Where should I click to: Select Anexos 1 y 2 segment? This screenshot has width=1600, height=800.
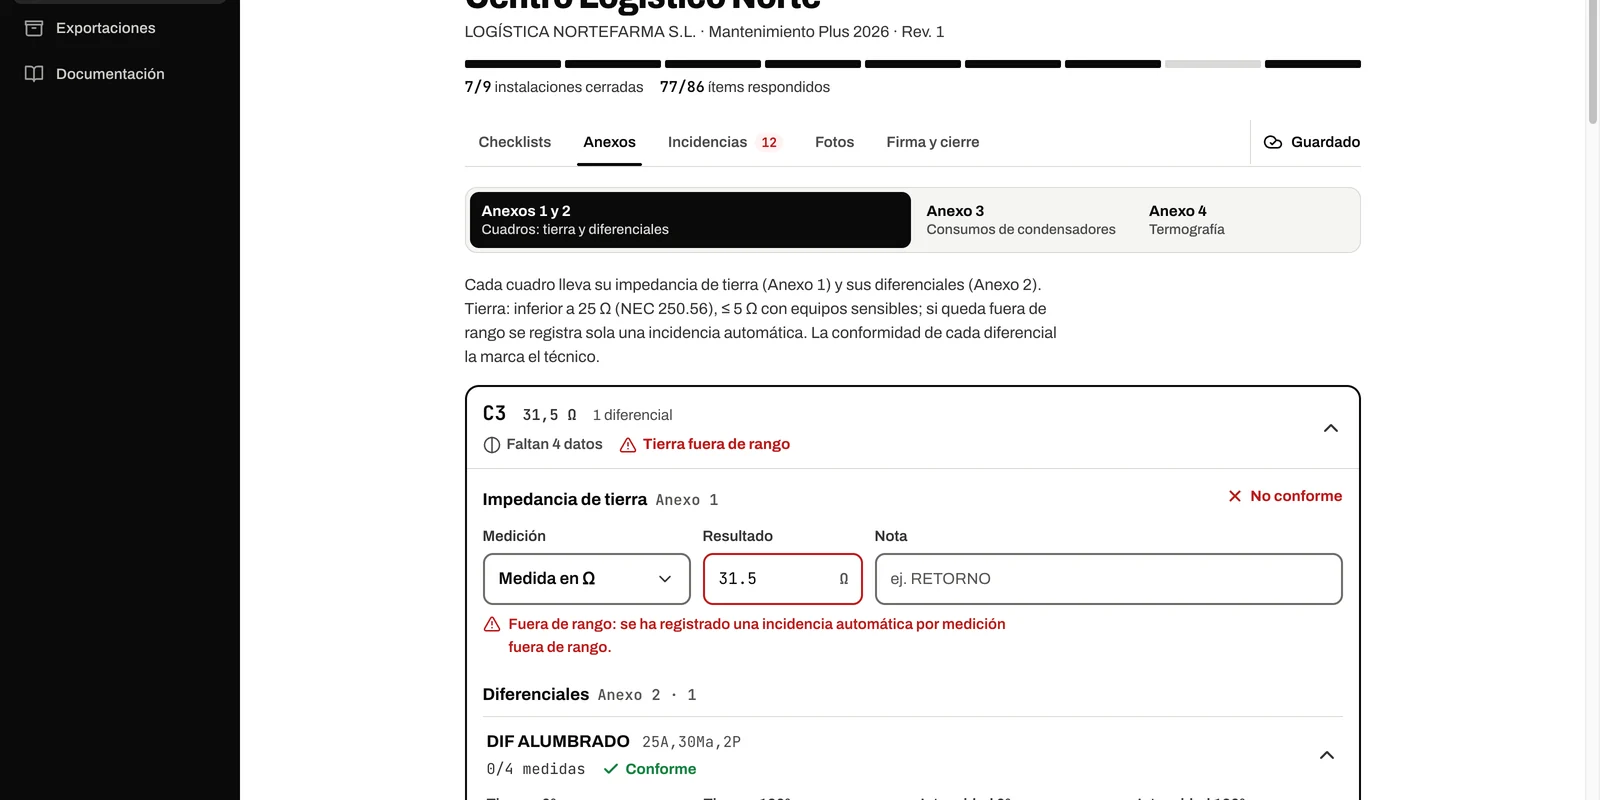[690, 220]
